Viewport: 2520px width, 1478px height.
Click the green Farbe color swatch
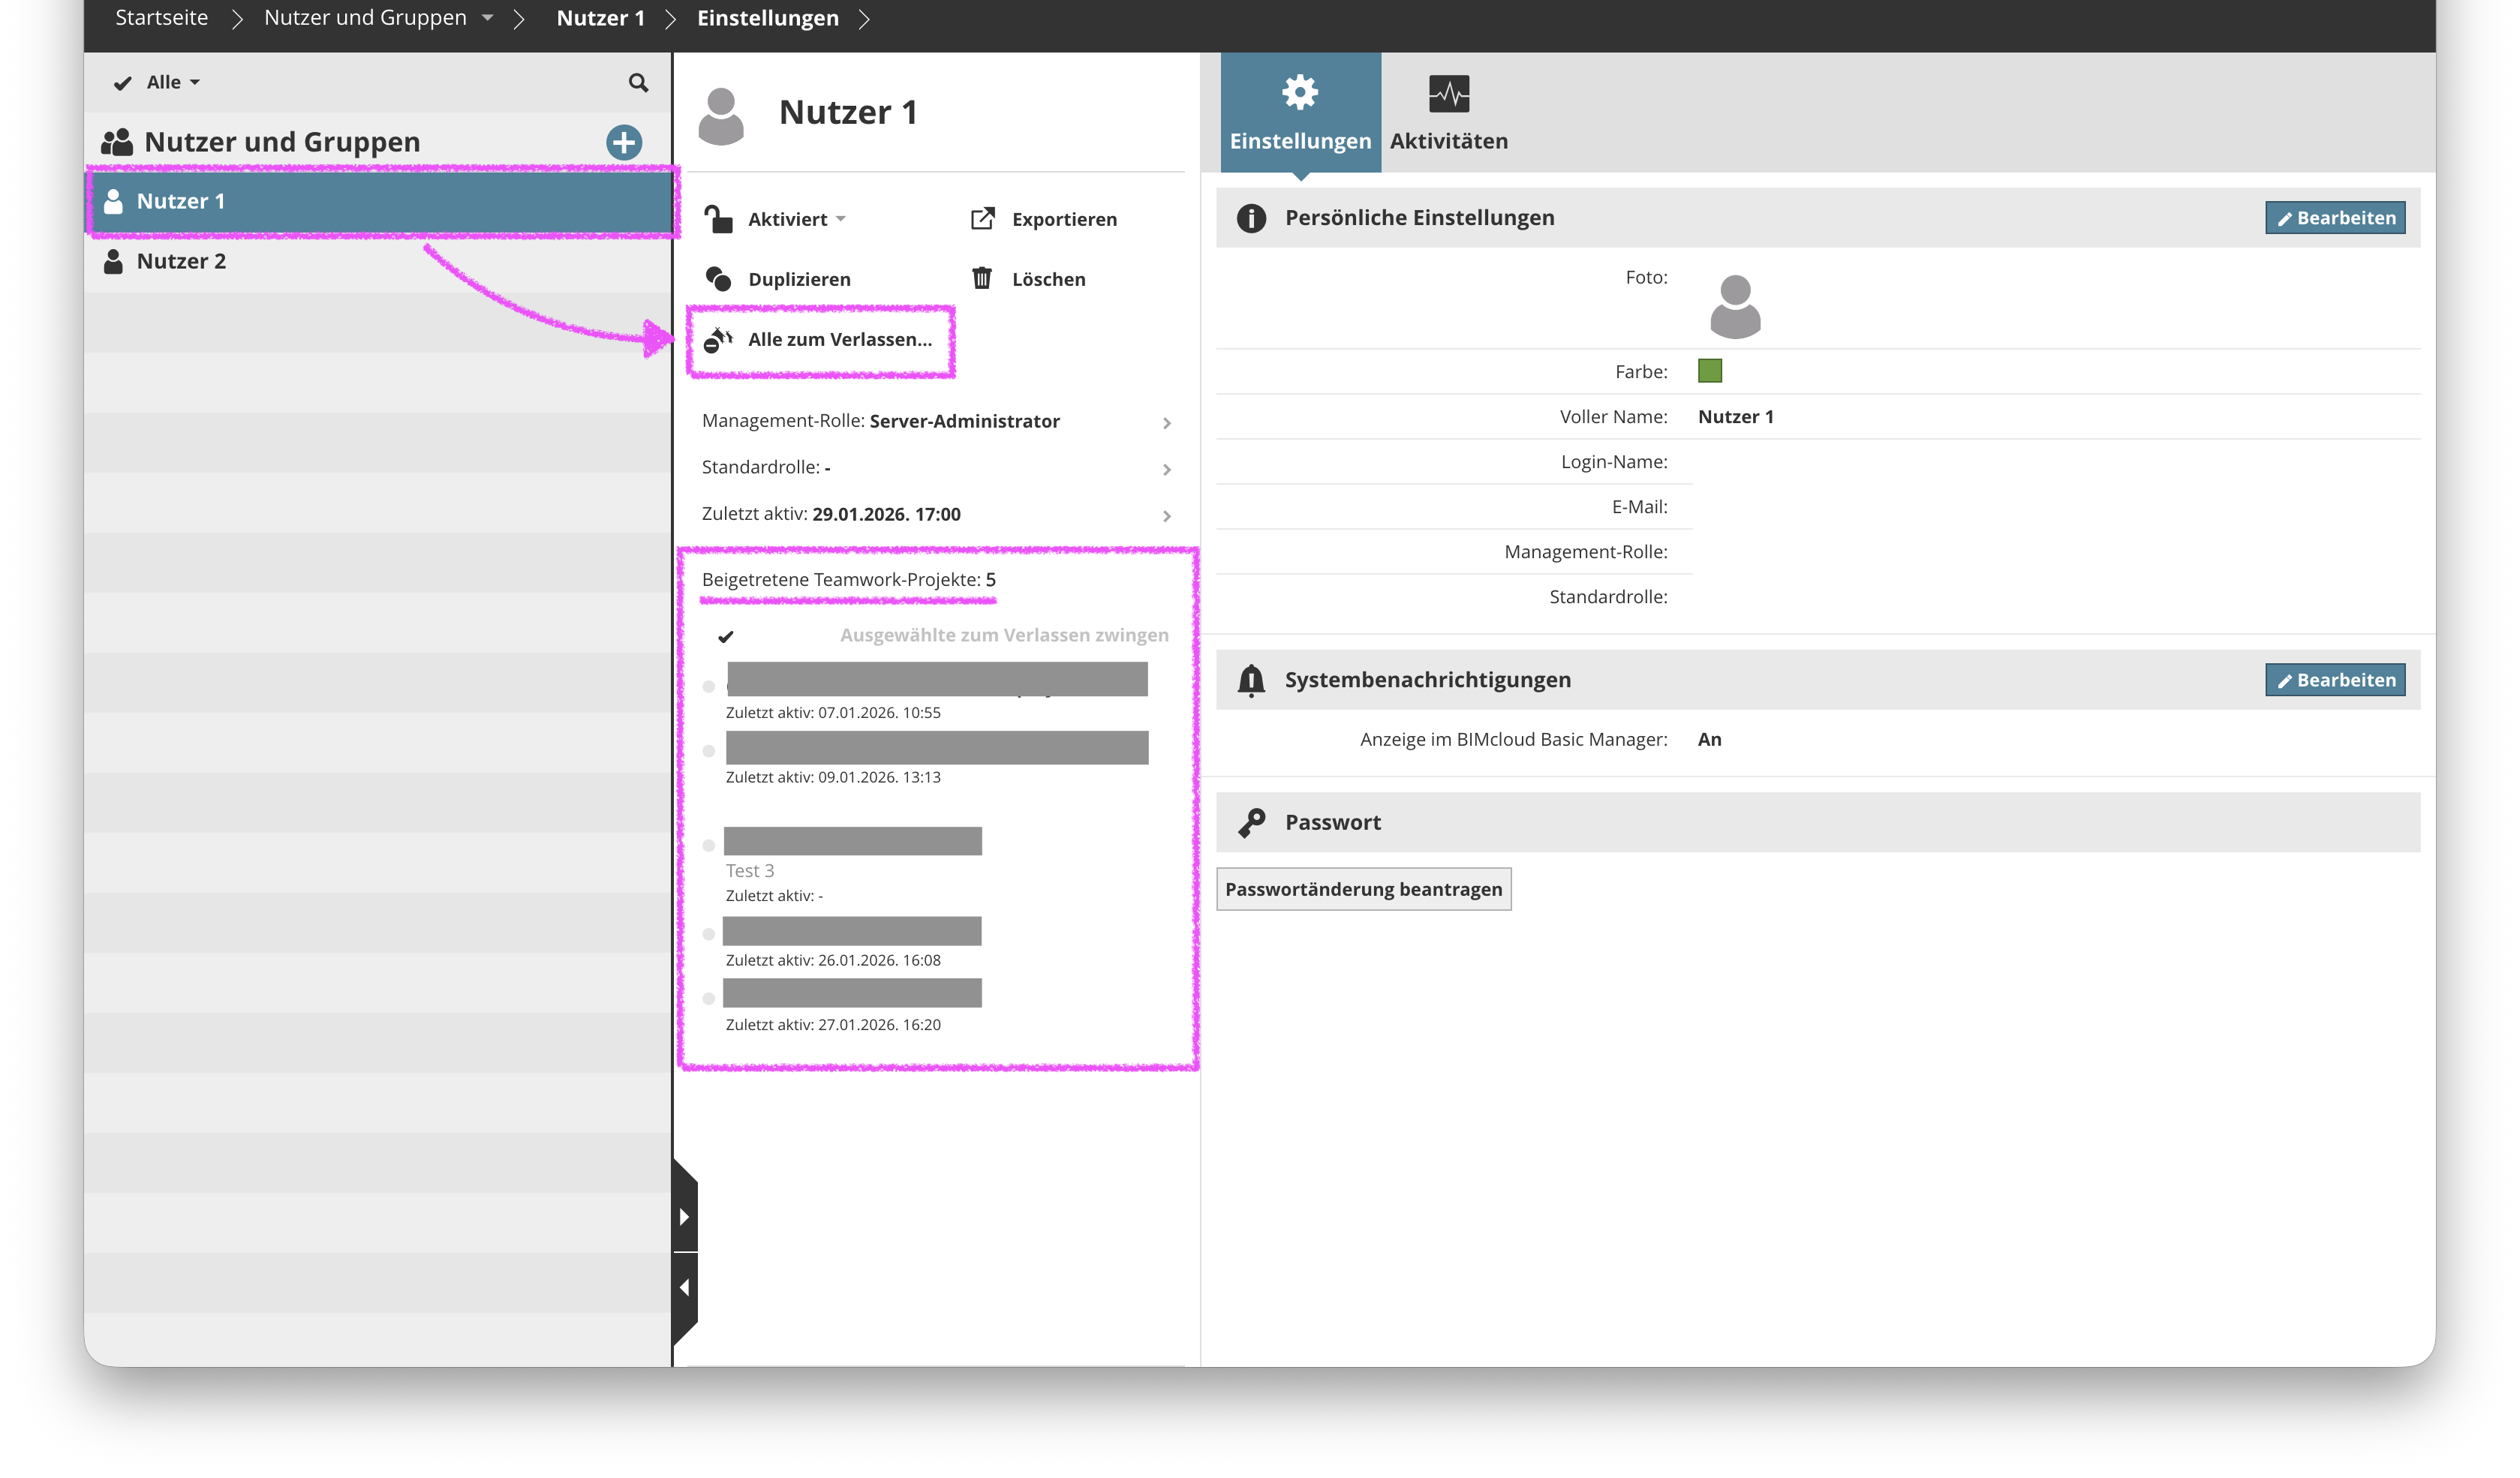coord(1710,371)
